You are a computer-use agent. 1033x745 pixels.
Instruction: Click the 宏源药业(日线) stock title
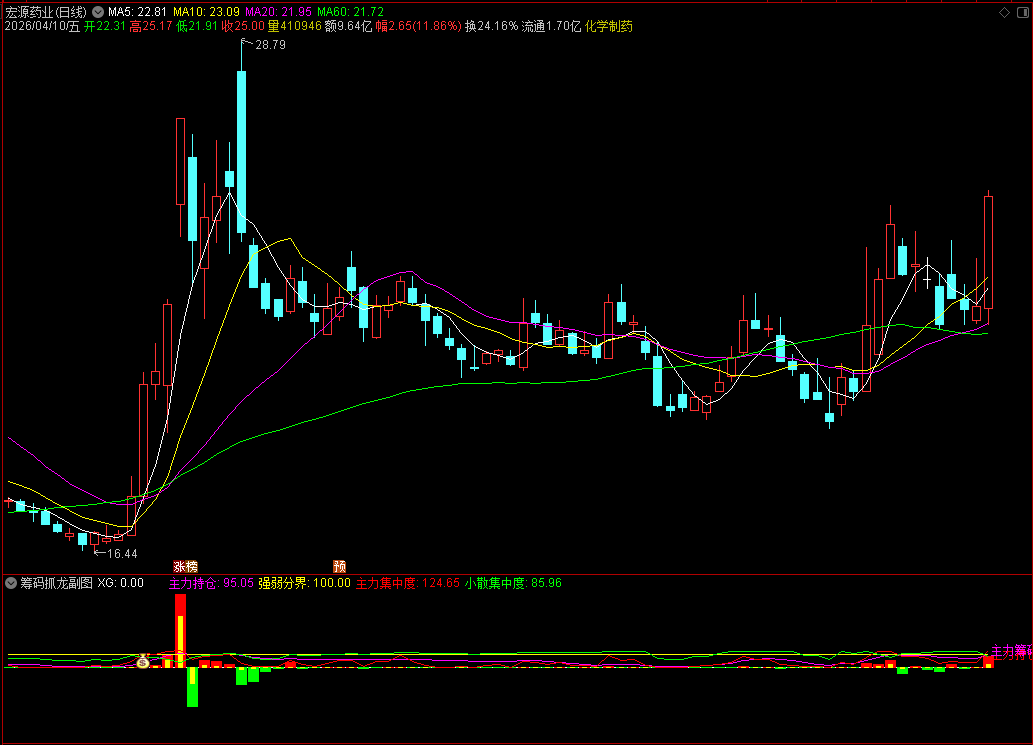pyautogui.click(x=45, y=12)
